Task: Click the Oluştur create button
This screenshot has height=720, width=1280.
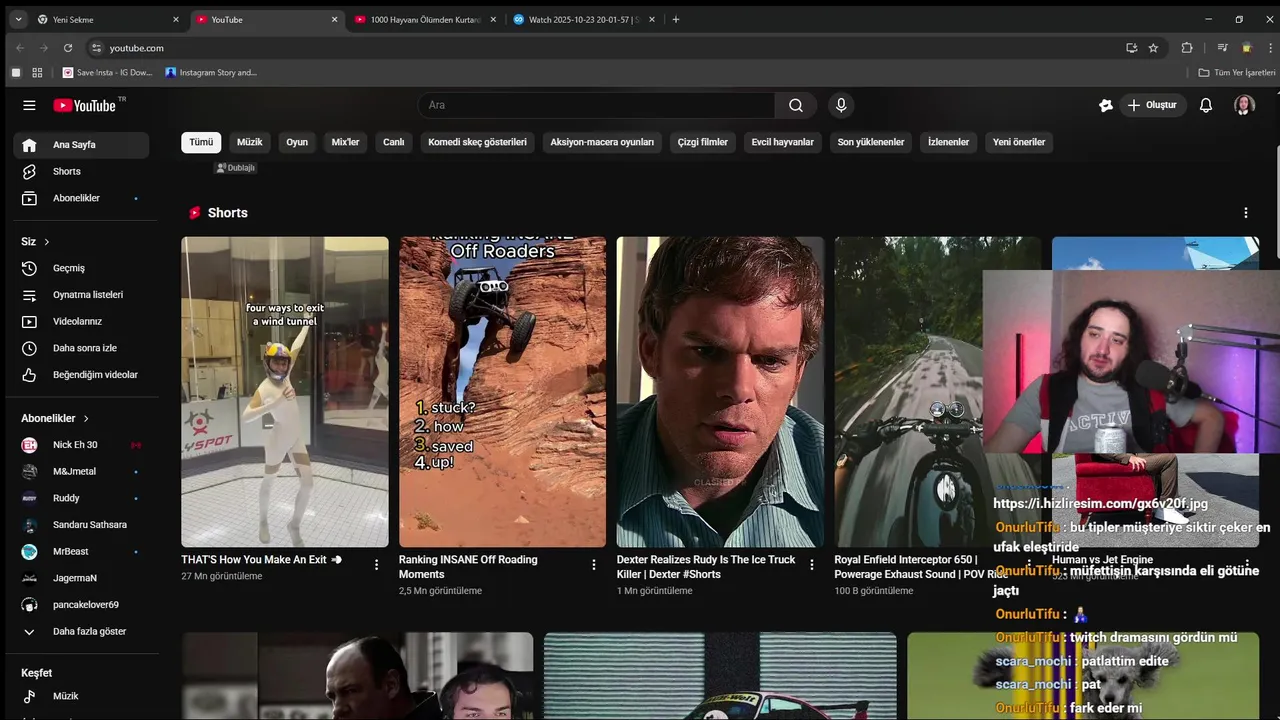Action: coord(1152,105)
